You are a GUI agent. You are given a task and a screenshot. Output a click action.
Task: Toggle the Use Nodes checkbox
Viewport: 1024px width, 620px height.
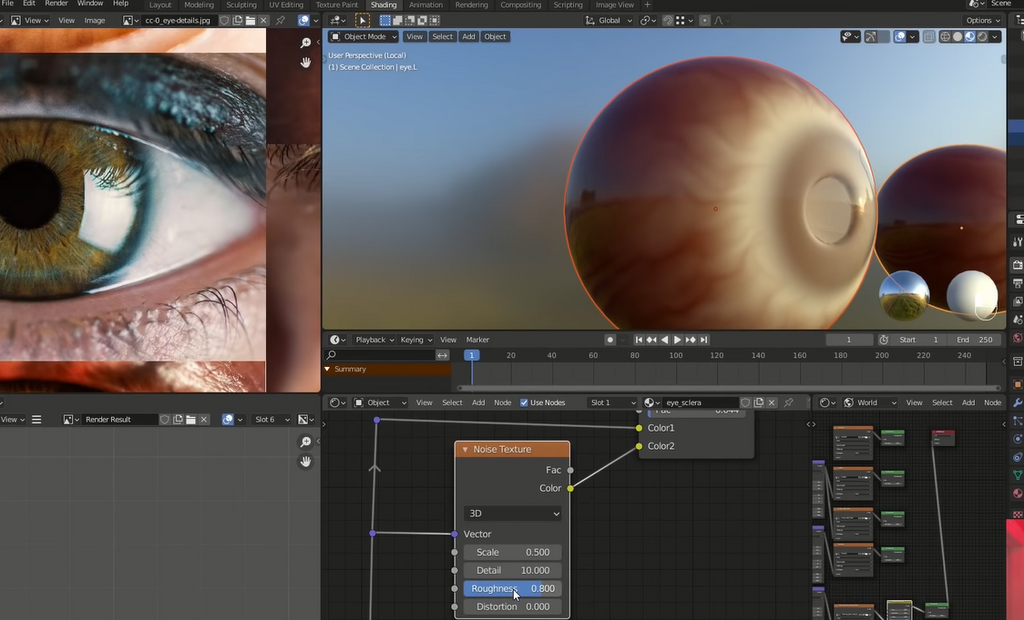[x=524, y=402]
